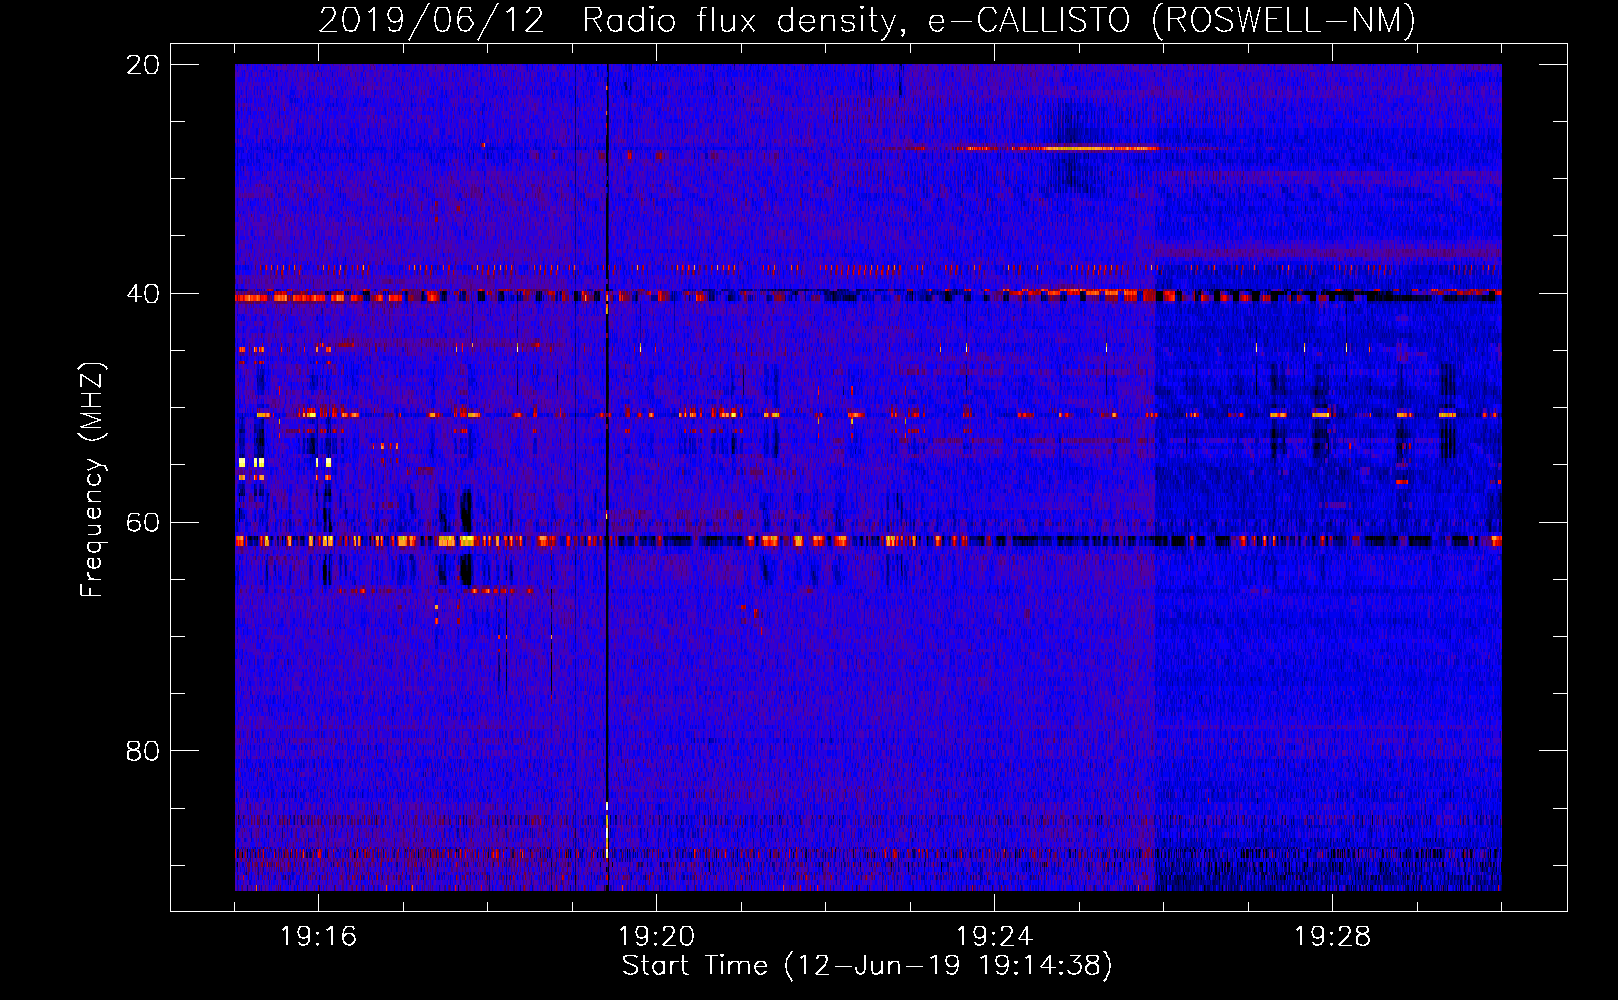Click the bright horizontal emission streak near 27 MHz
This screenshot has height=1000, width=1618.
[1062, 148]
